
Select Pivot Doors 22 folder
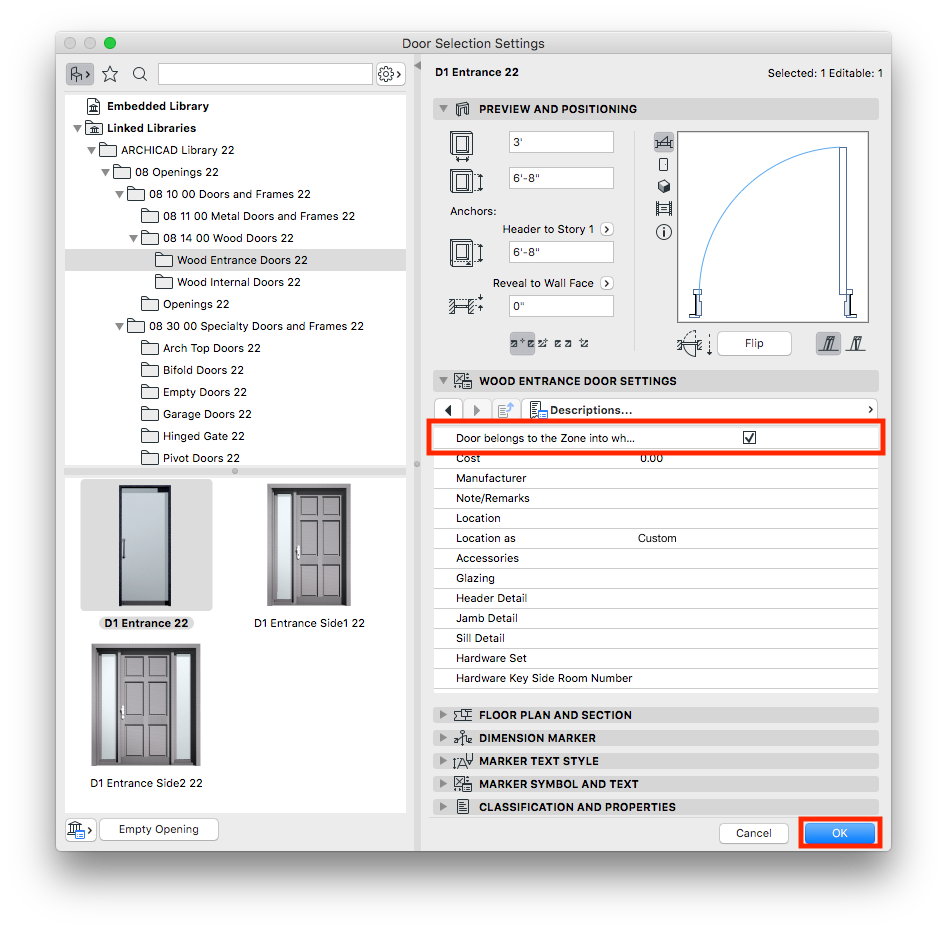[x=201, y=458]
